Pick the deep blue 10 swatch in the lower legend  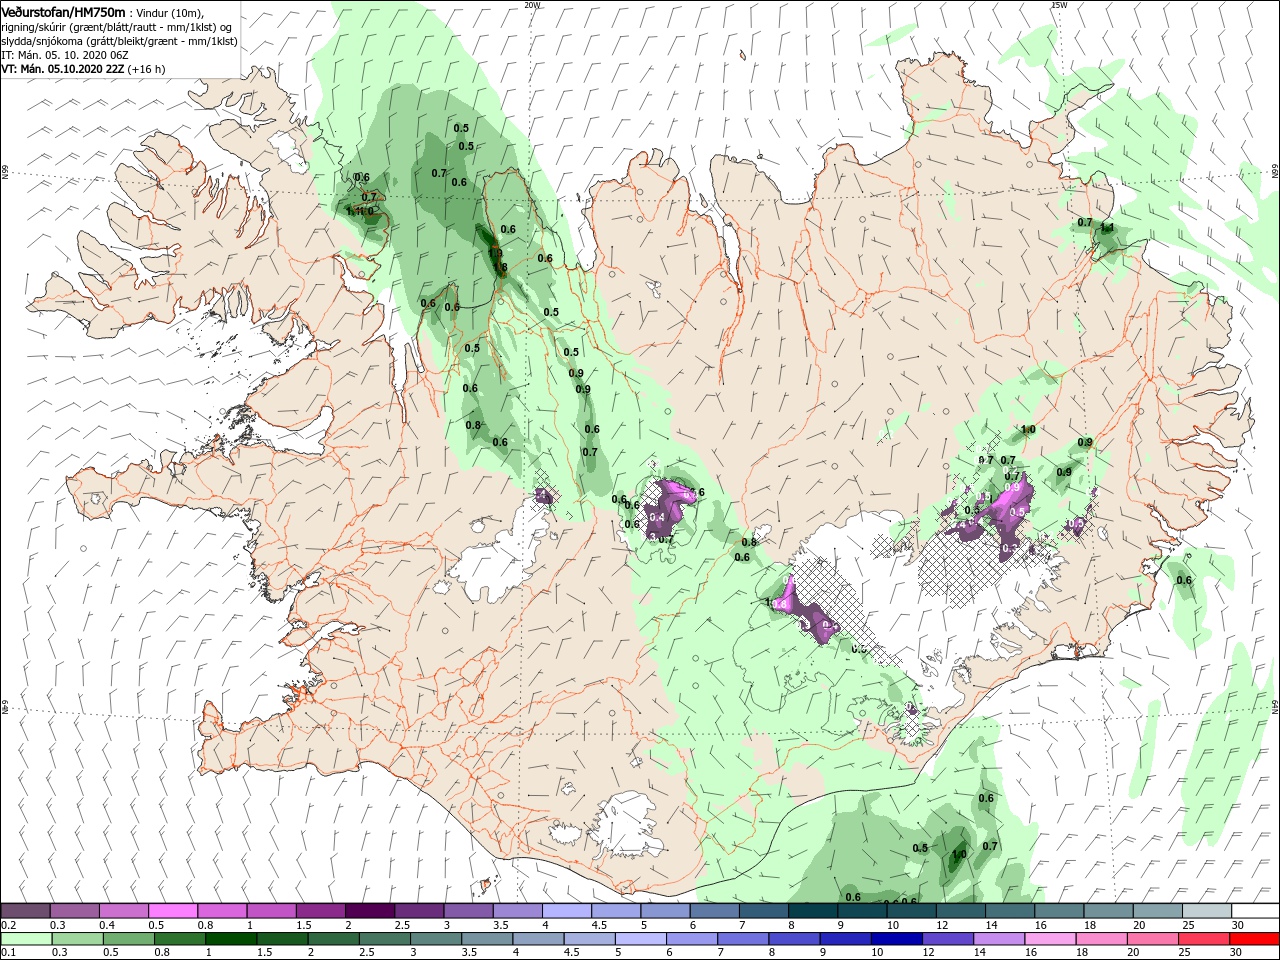pos(896,940)
